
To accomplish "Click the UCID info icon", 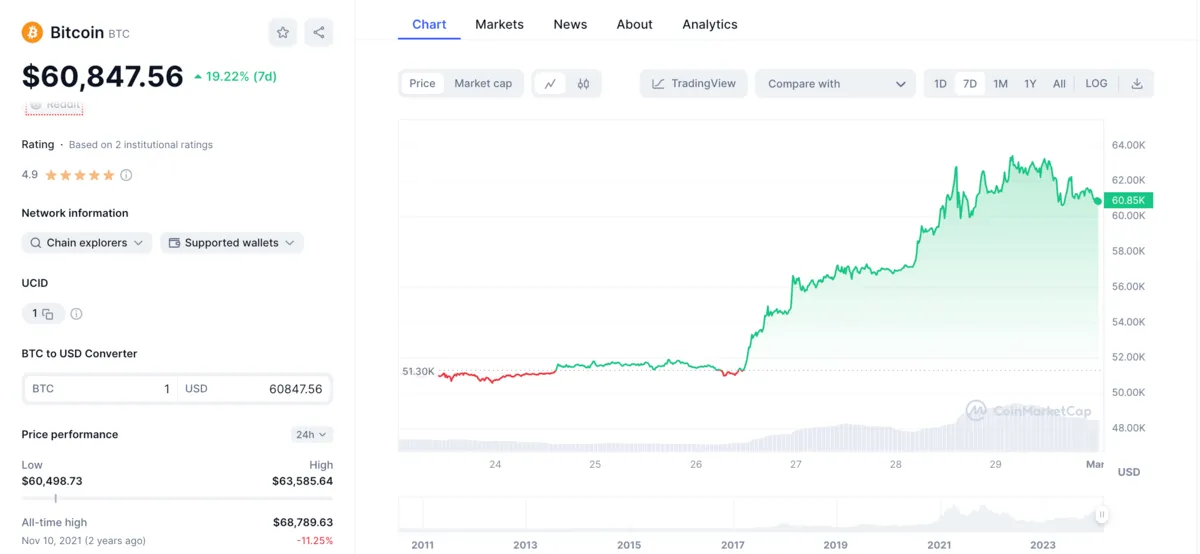I will coord(76,314).
